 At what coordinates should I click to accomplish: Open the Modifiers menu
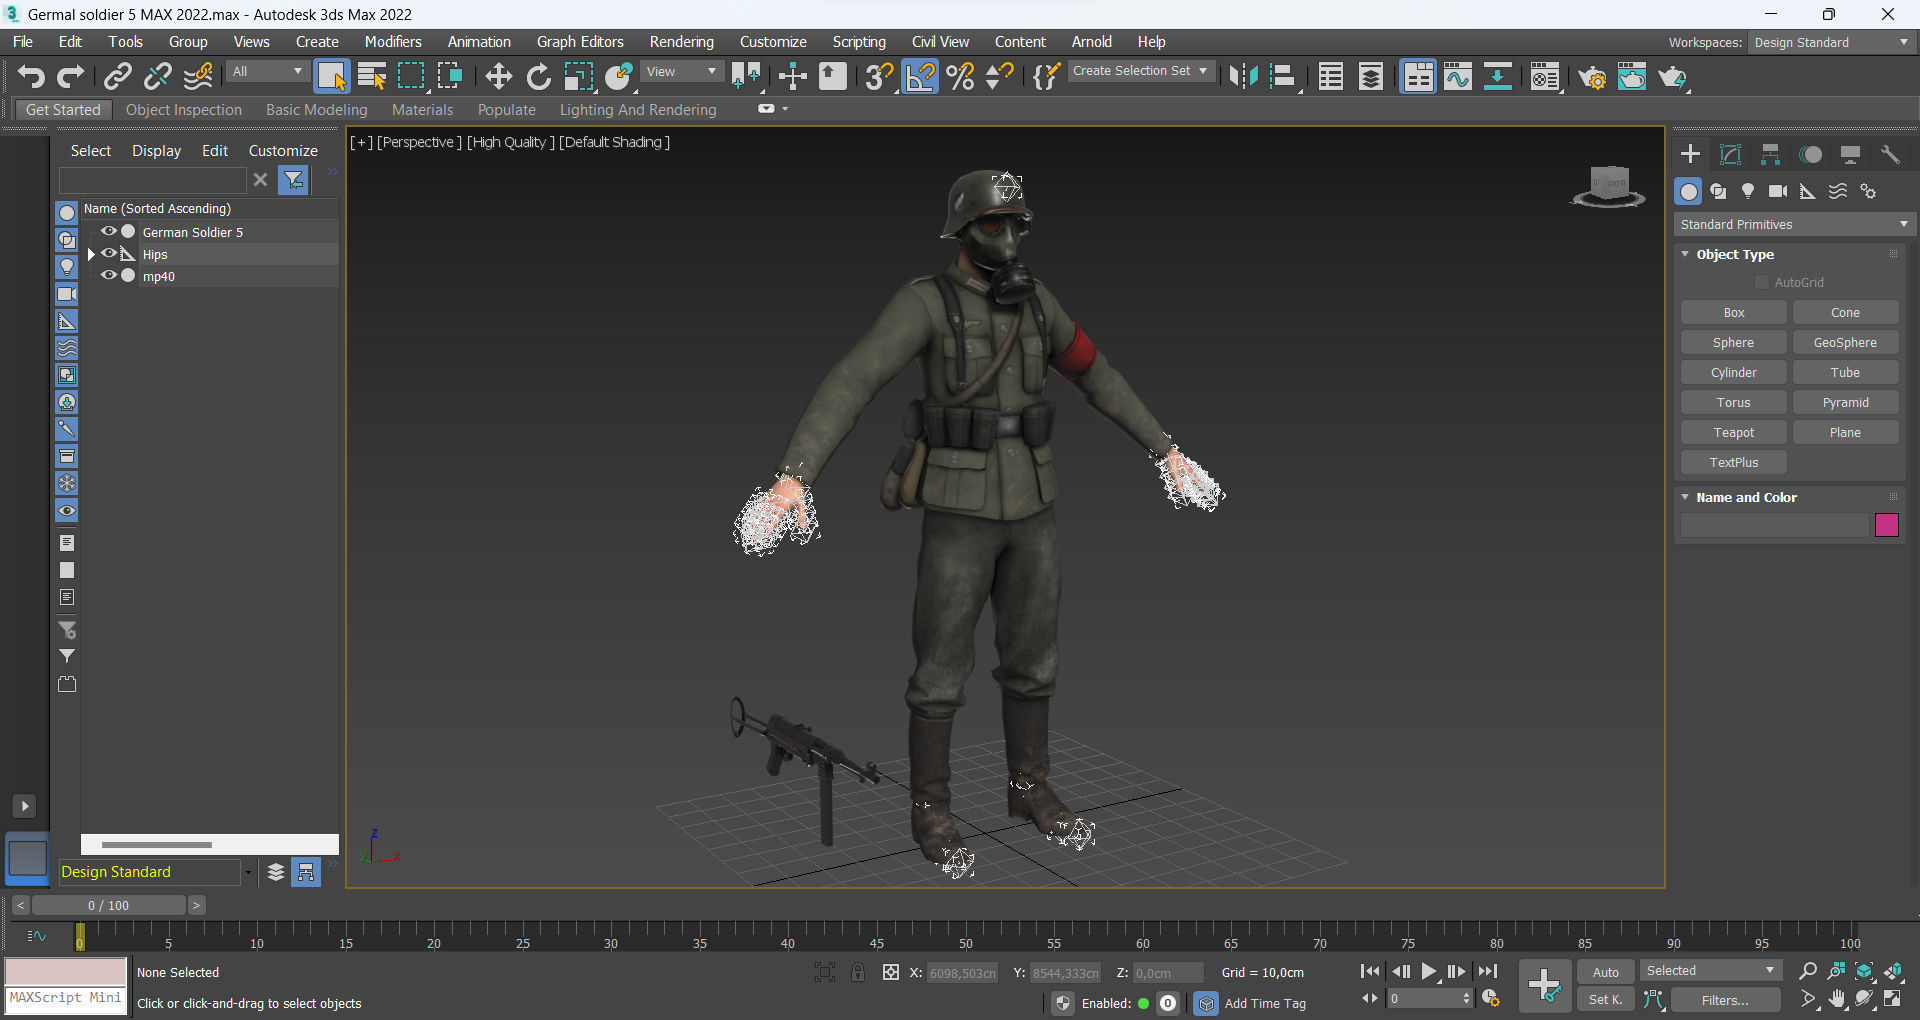393,42
